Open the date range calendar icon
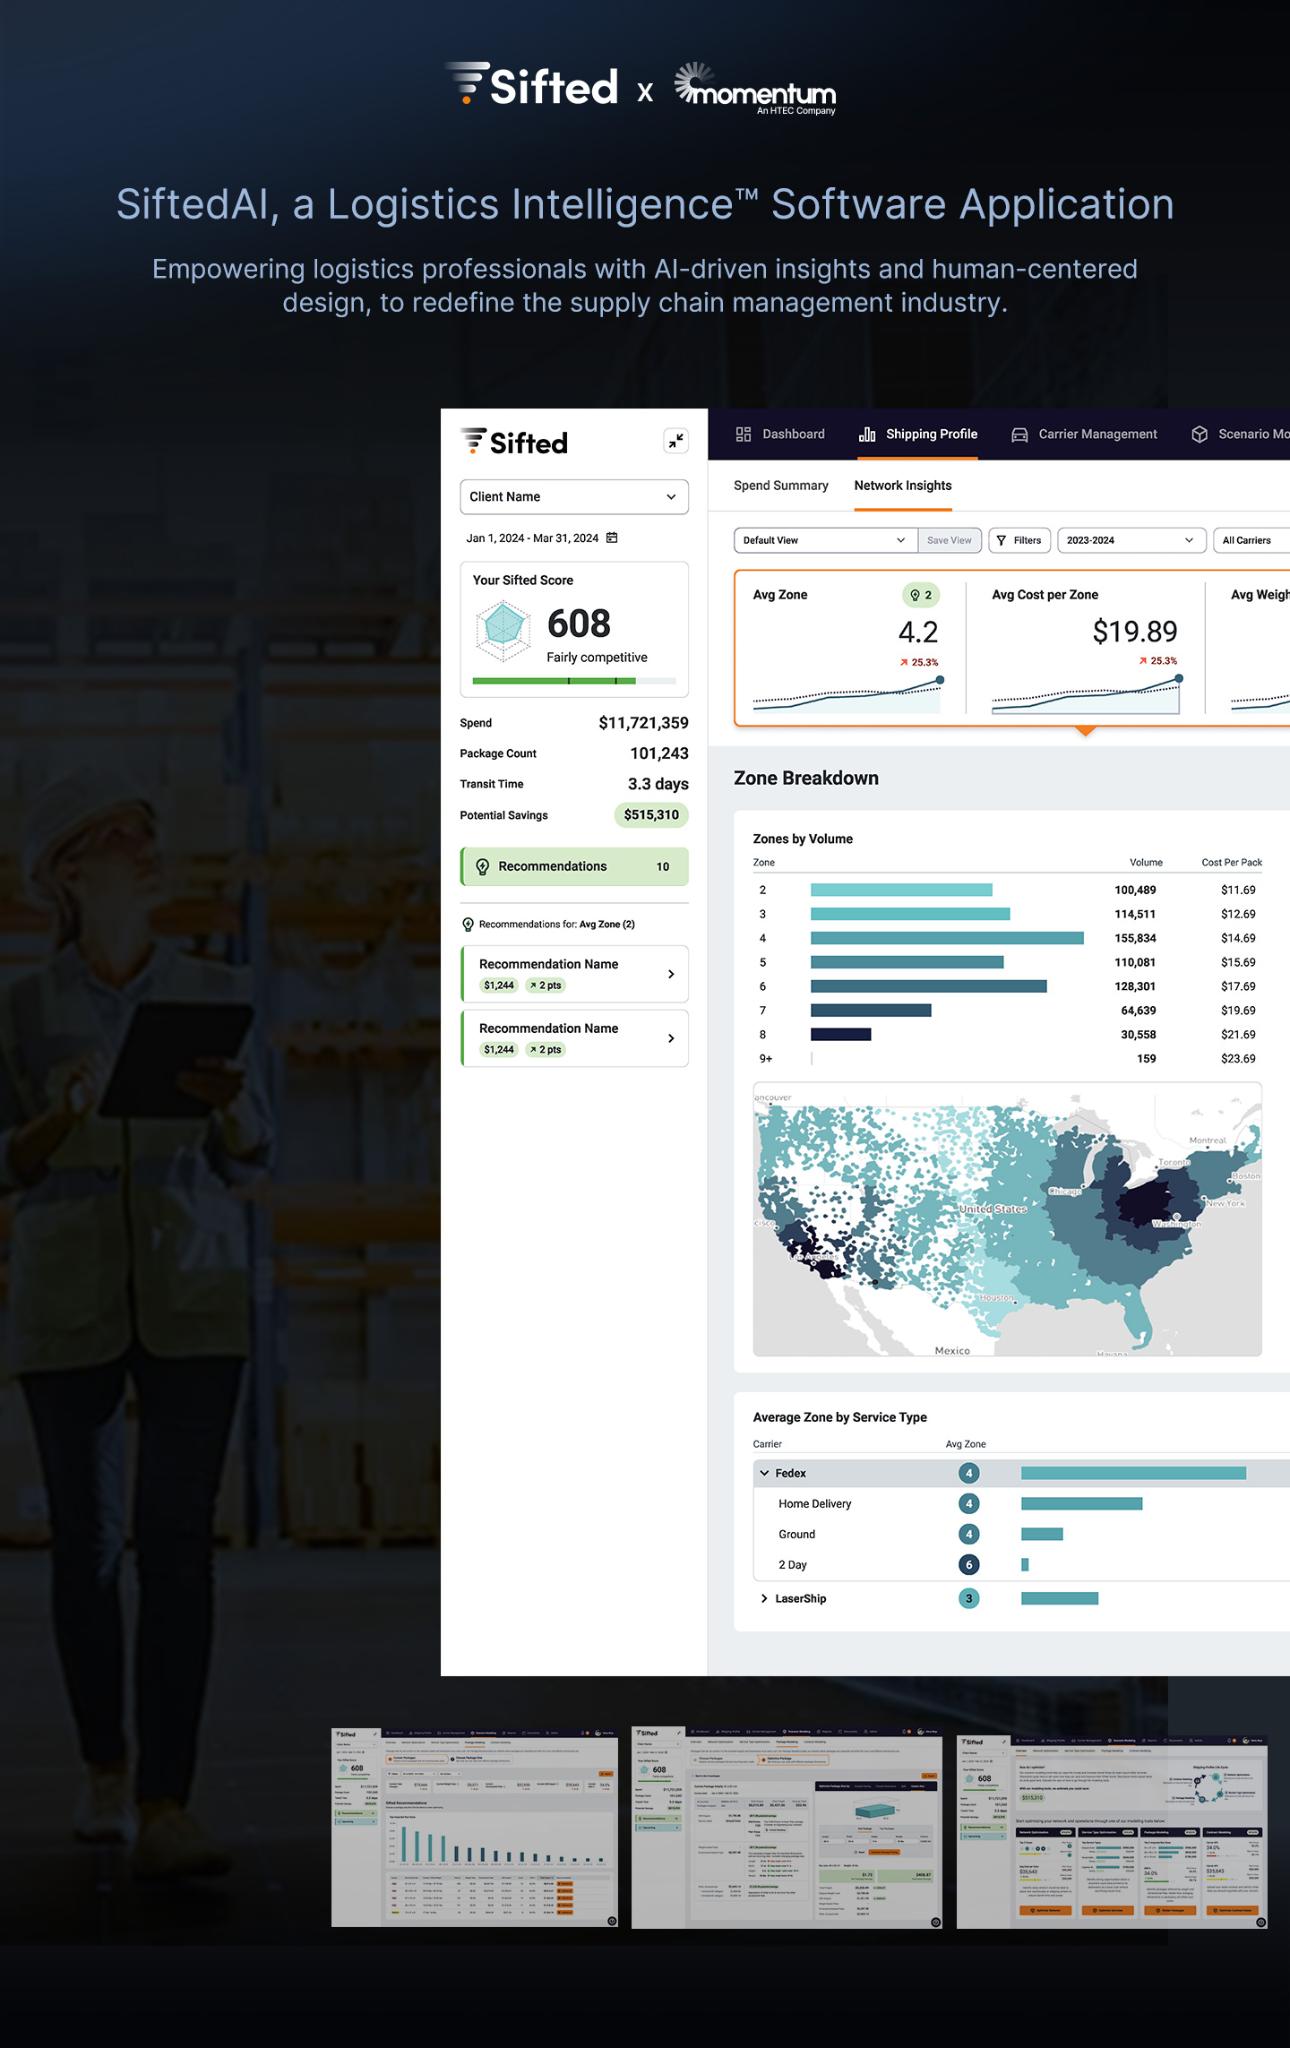The height and width of the screenshot is (2048, 1290). pos(612,538)
